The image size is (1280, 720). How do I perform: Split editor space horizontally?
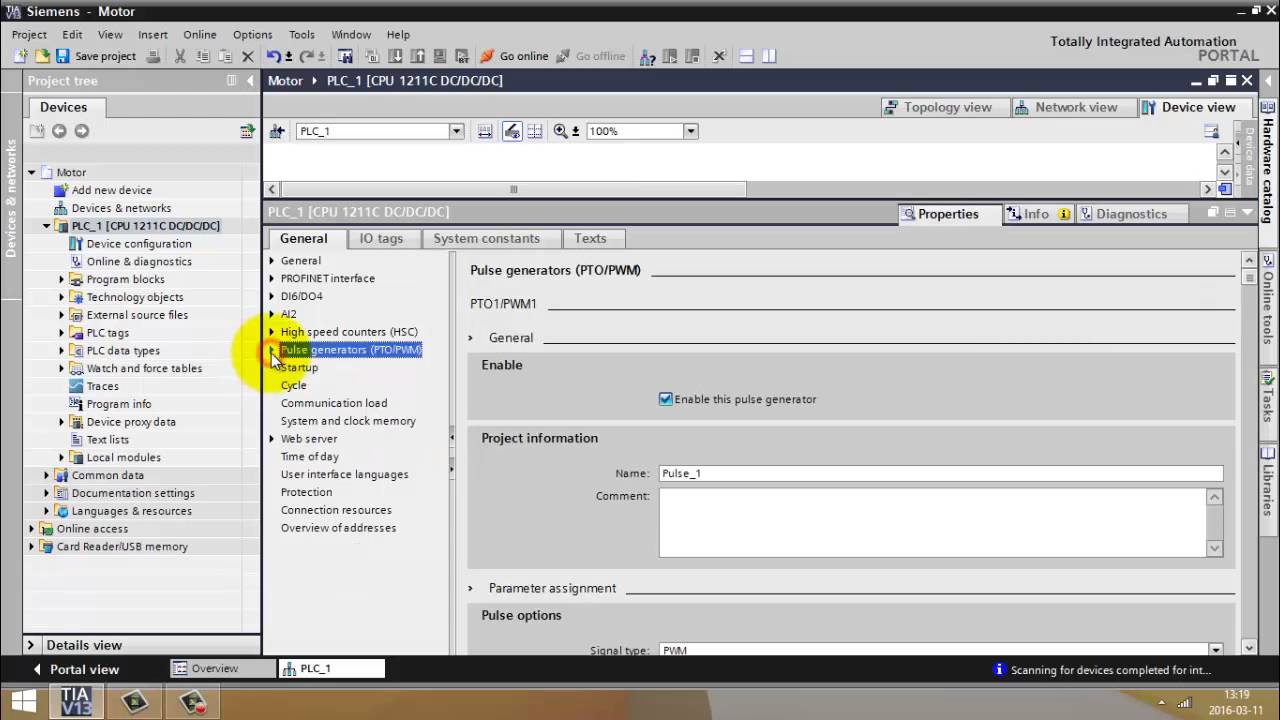(745, 56)
